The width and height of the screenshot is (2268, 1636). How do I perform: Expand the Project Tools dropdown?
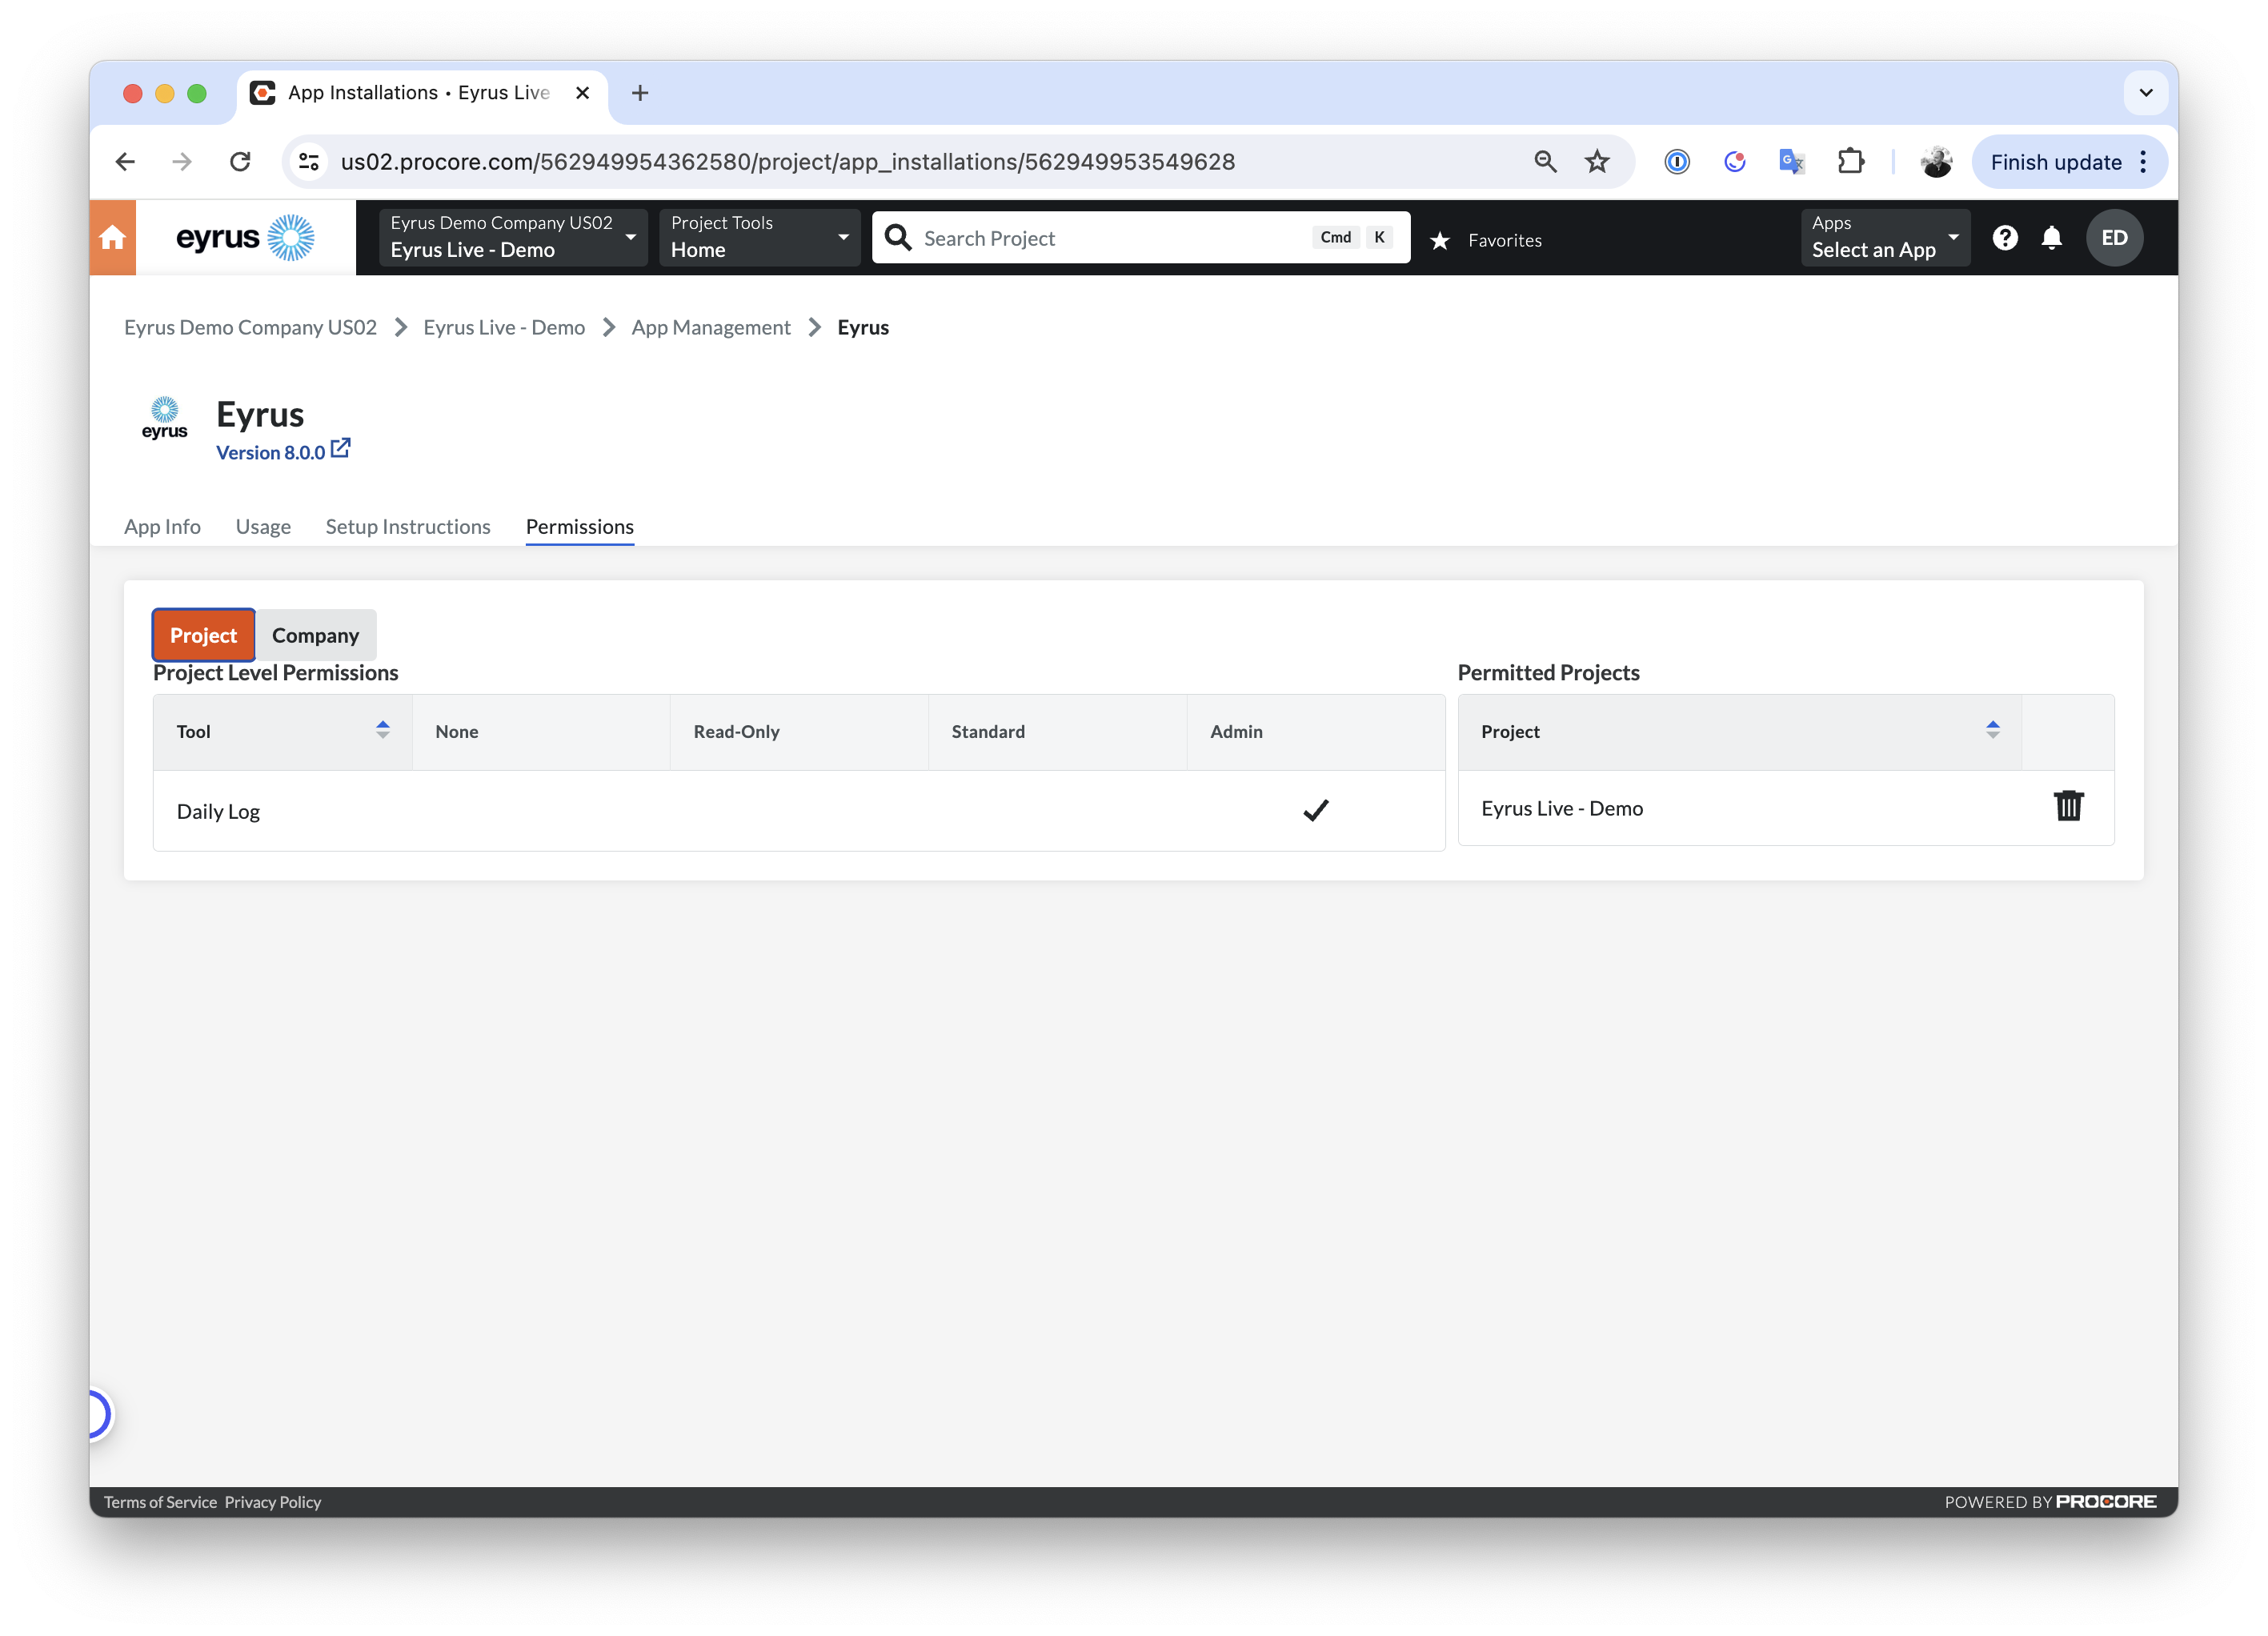point(759,238)
